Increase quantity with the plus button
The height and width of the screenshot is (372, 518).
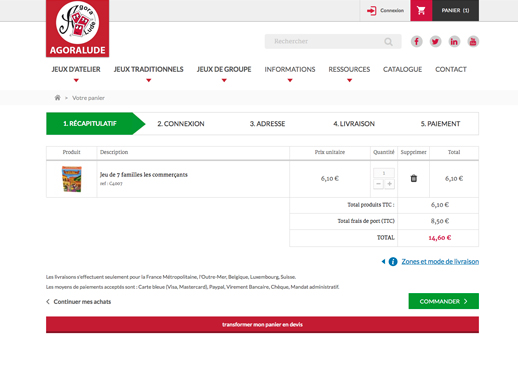(x=389, y=184)
